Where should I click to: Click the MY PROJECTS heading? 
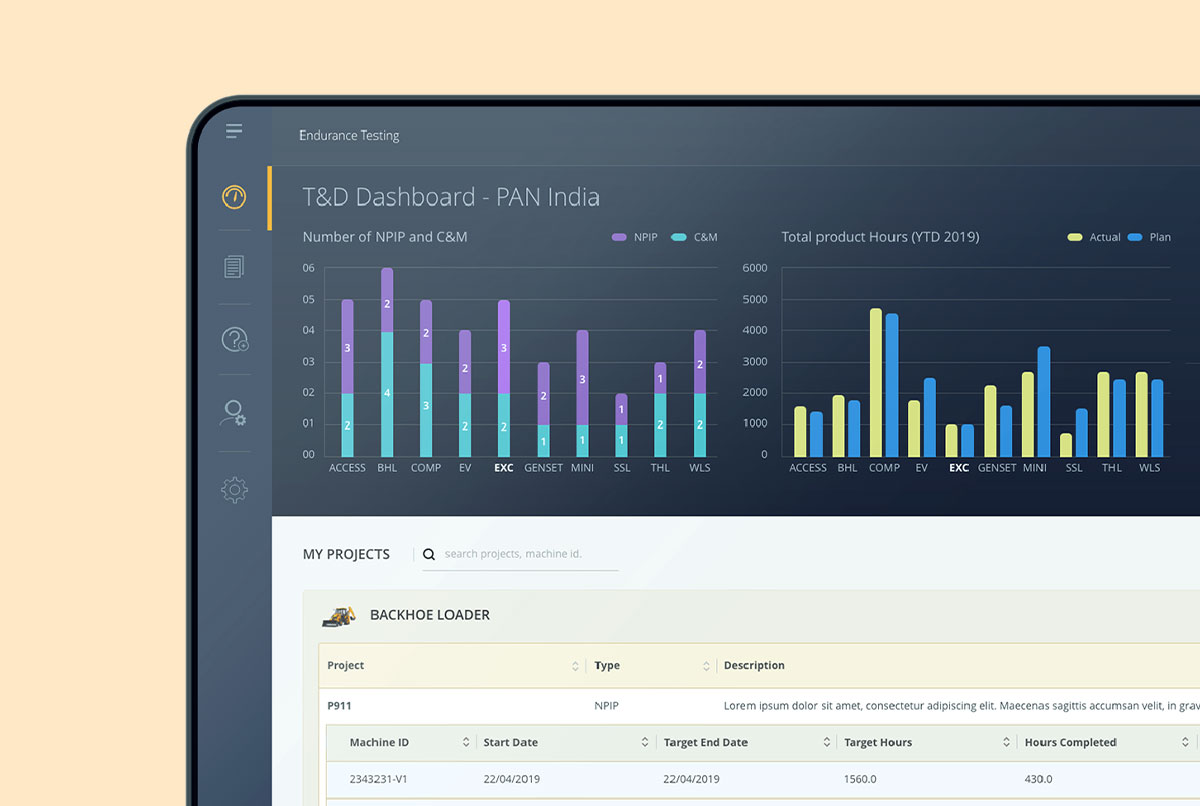coord(346,554)
